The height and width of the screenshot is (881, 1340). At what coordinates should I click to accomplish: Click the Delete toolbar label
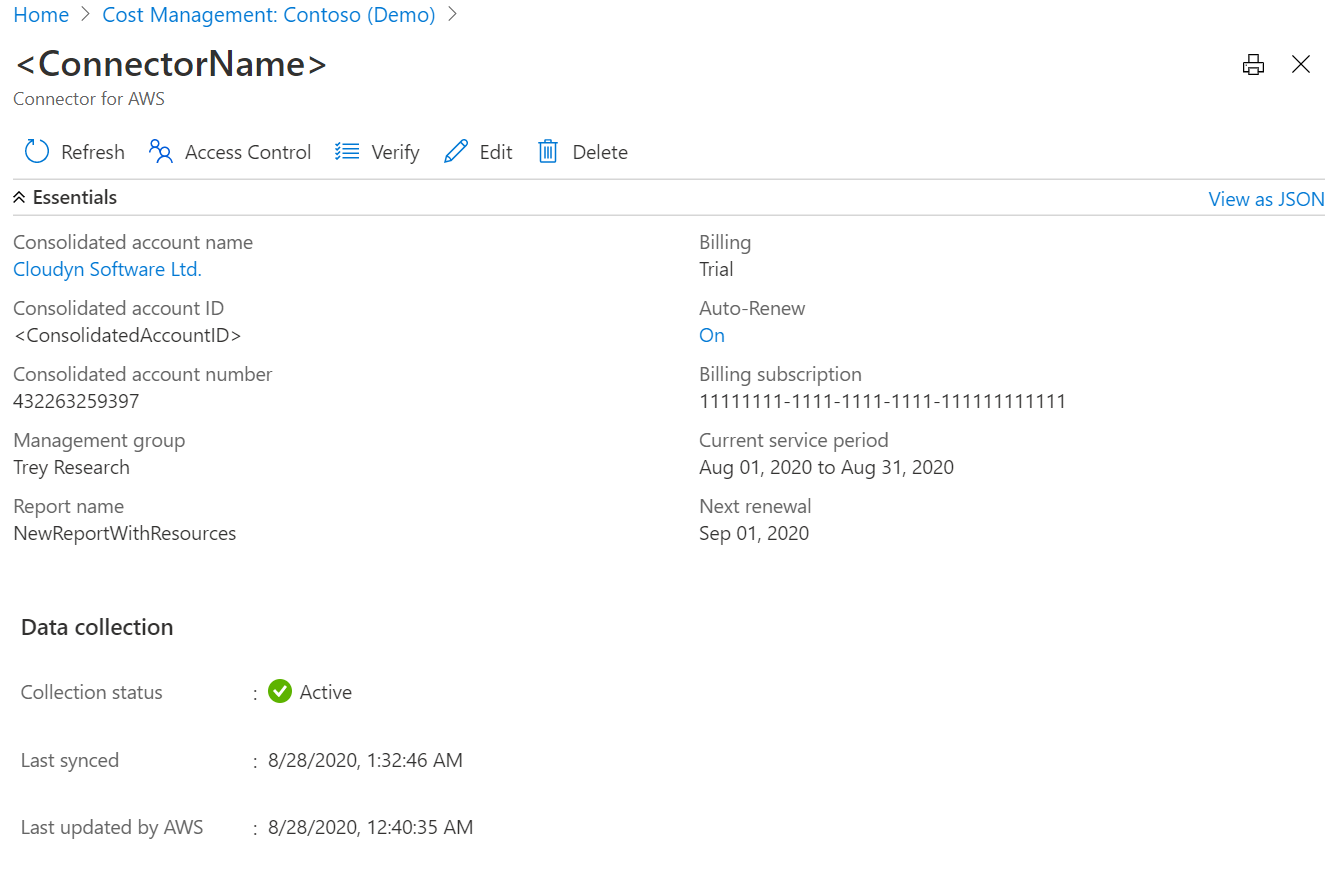click(600, 152)
